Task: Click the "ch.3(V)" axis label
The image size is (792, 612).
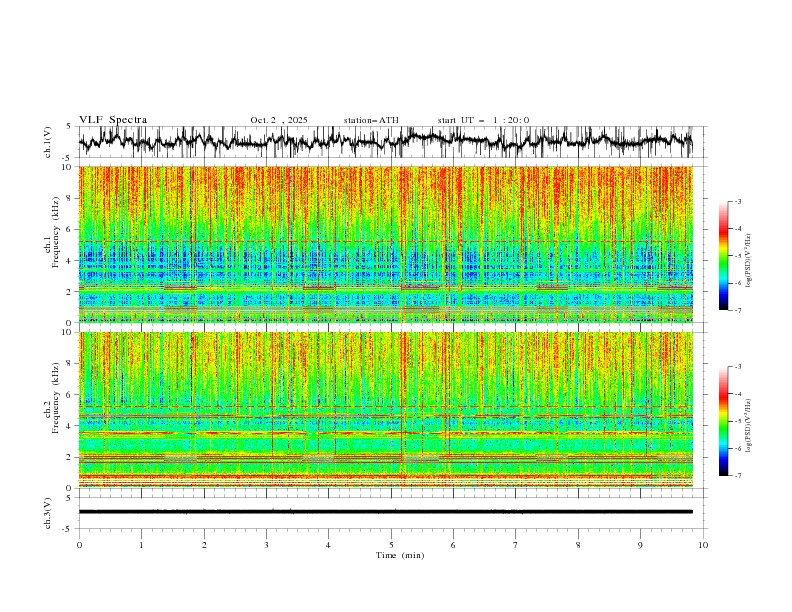Action: tap(48, 513)
